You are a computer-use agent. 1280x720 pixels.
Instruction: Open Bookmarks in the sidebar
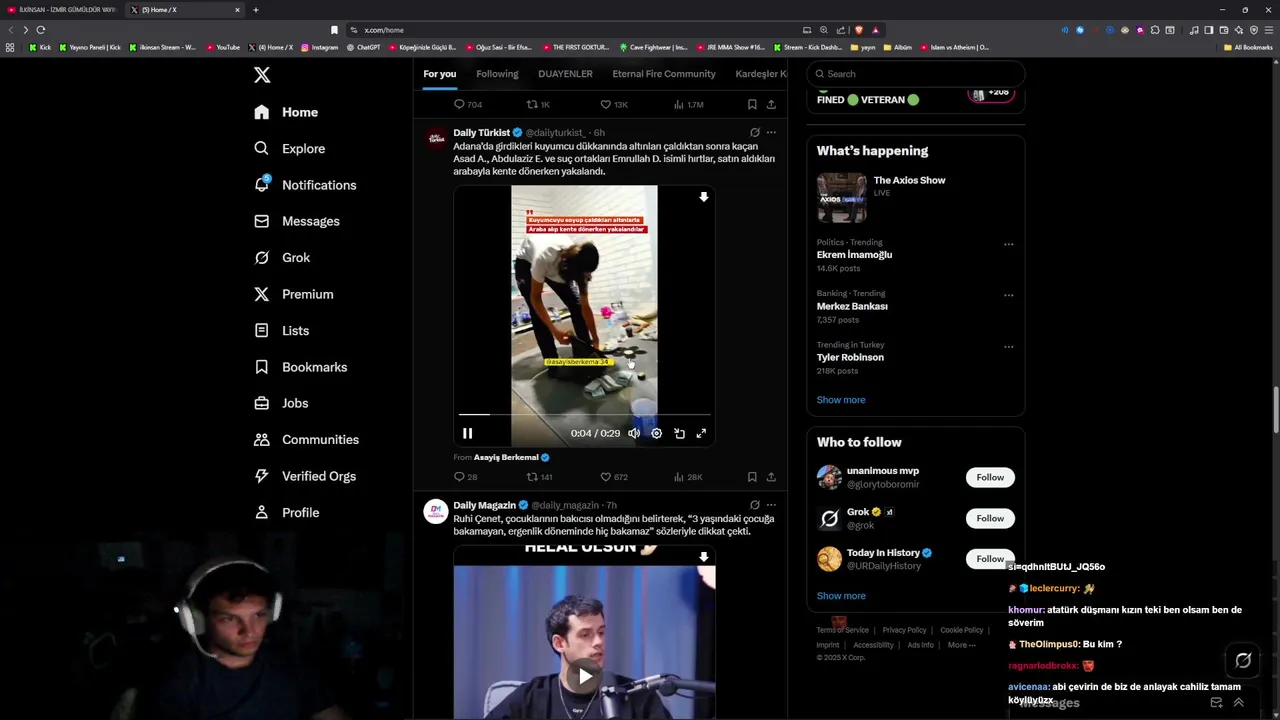pyautogui.click(x=300, y=367)
